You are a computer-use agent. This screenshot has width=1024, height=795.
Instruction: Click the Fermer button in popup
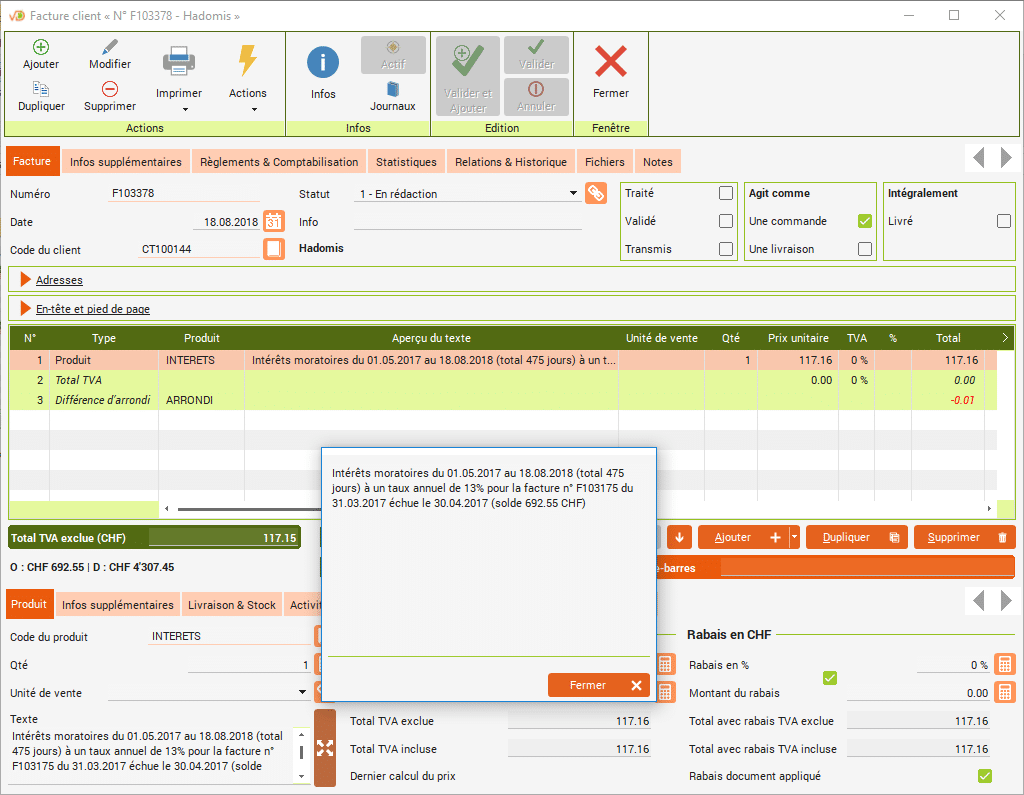[x=598, y=685]
